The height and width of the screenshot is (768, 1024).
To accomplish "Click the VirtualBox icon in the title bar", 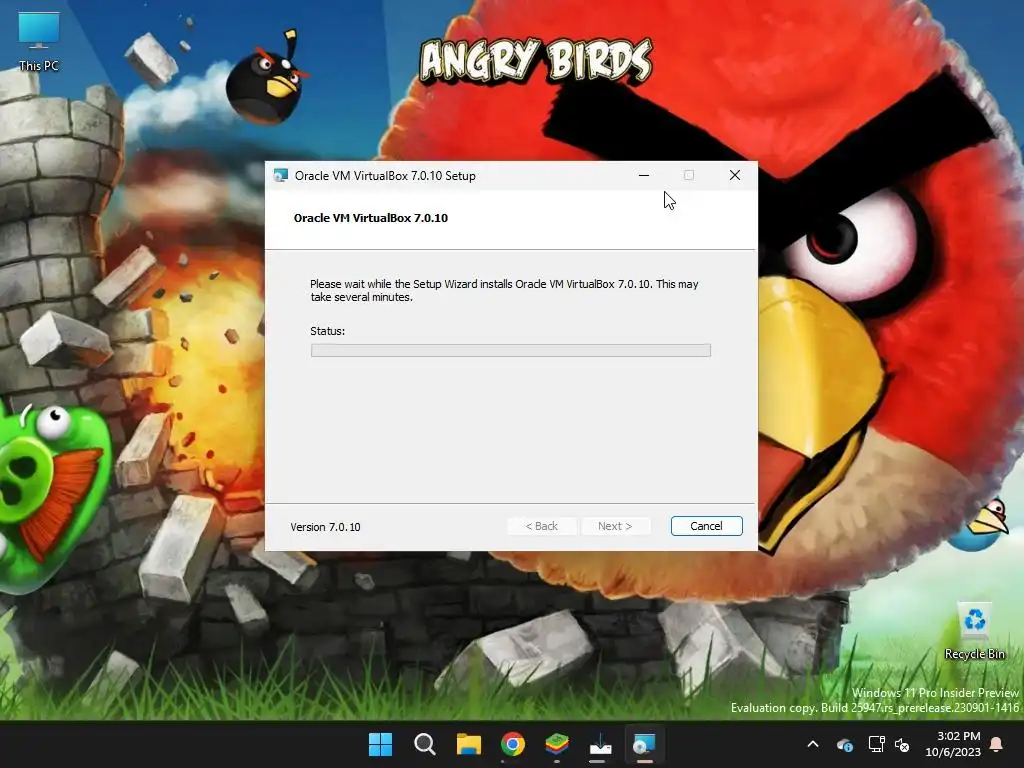I will tap(281, 176).
